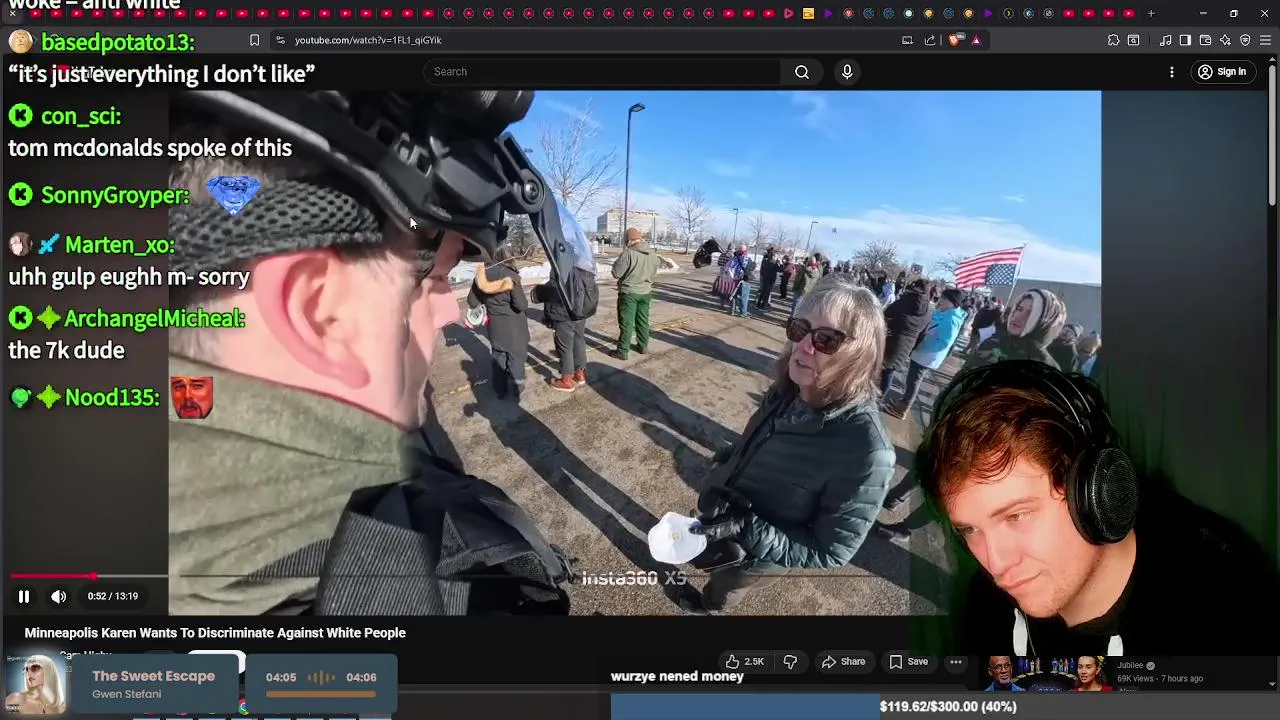Activate voice search microphone icon

click(x=847, y=72)
